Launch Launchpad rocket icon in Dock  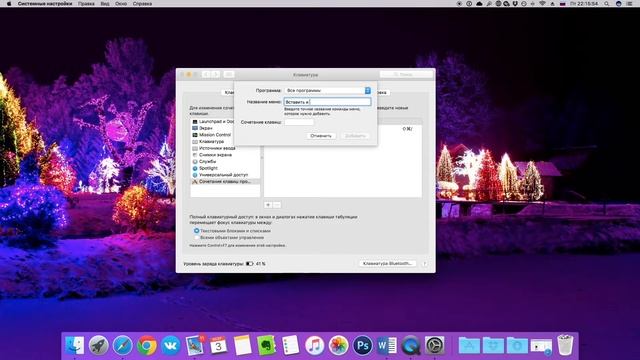point(98,346)
